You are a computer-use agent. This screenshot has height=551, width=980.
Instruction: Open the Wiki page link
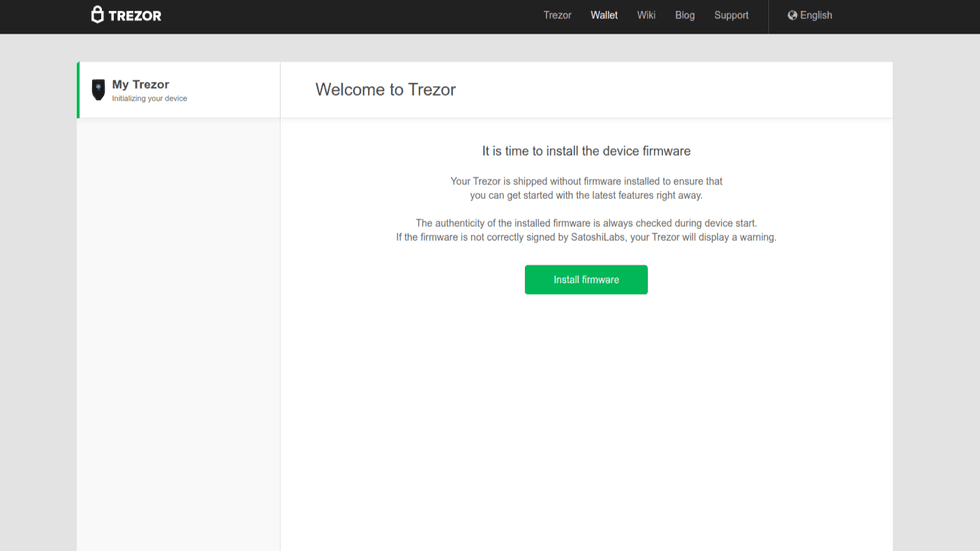pos(646,16)
